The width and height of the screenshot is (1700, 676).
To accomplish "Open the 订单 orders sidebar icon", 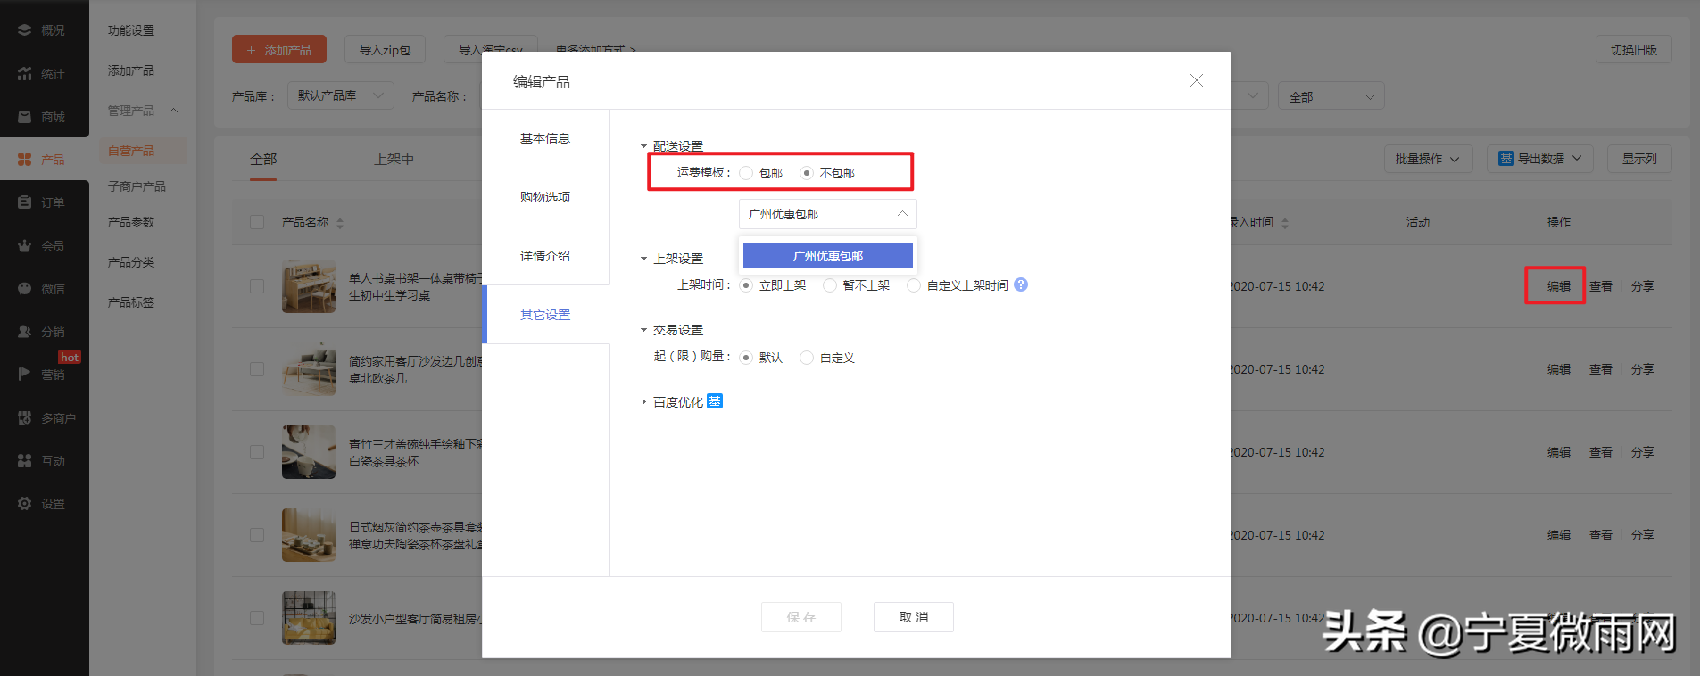I will point(24,202).
